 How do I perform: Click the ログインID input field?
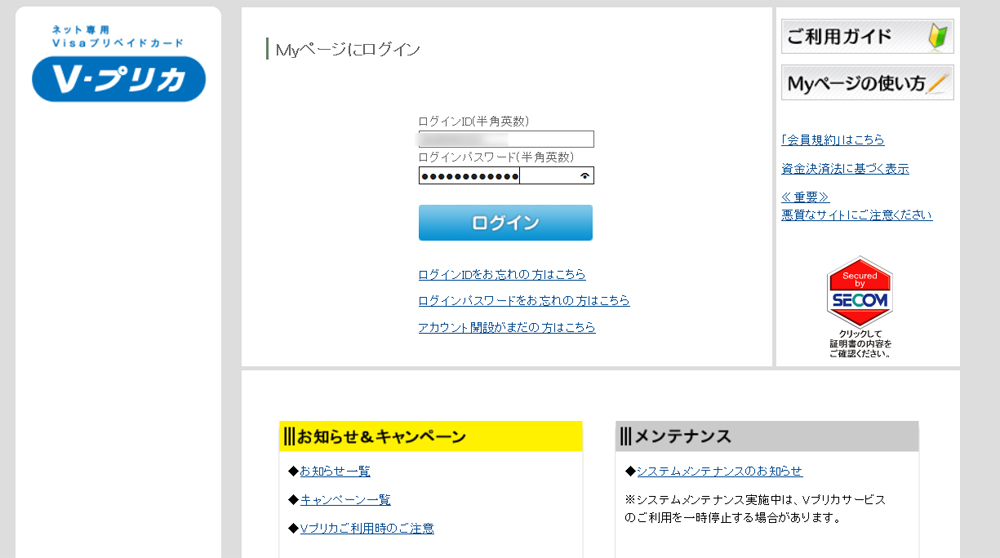(x=506, y=139)
